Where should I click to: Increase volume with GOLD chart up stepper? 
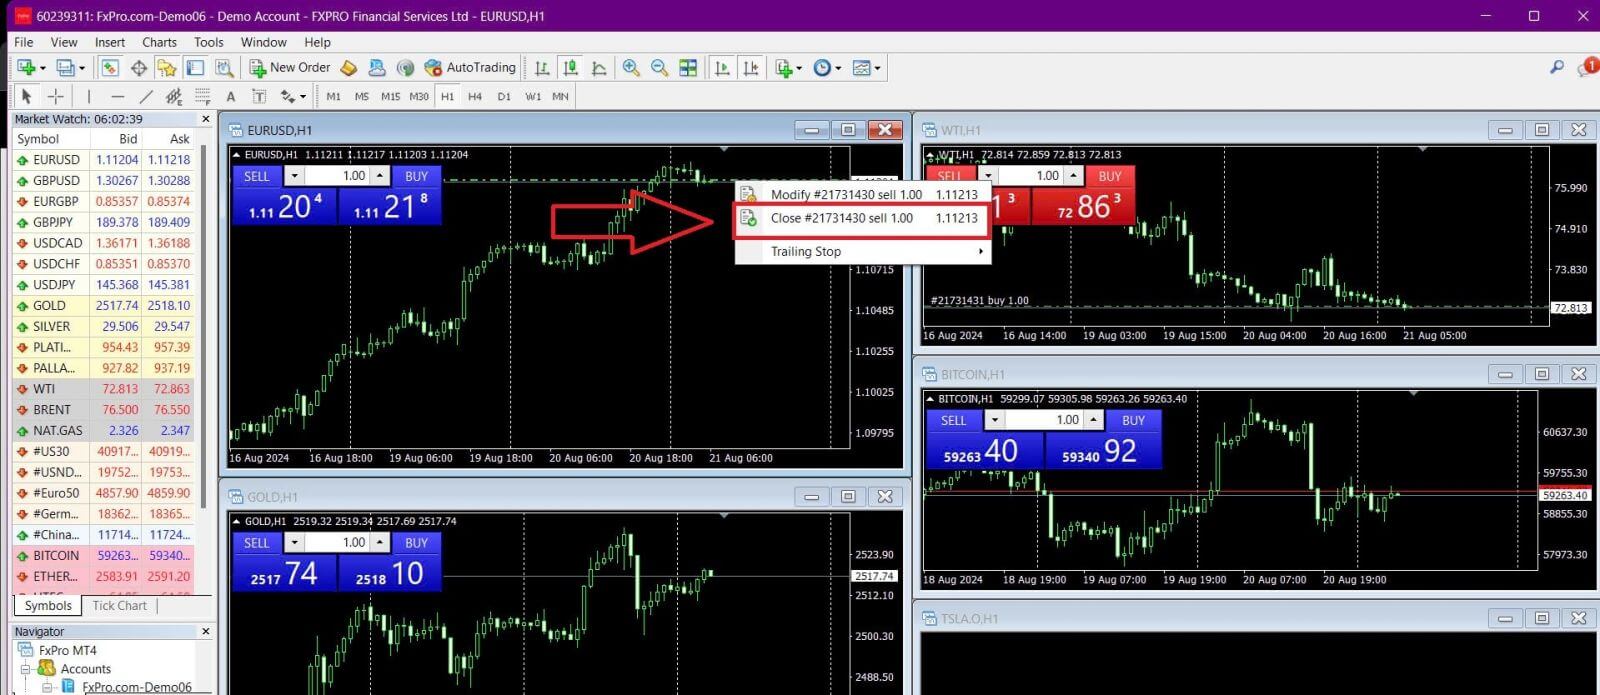[380, 543]
